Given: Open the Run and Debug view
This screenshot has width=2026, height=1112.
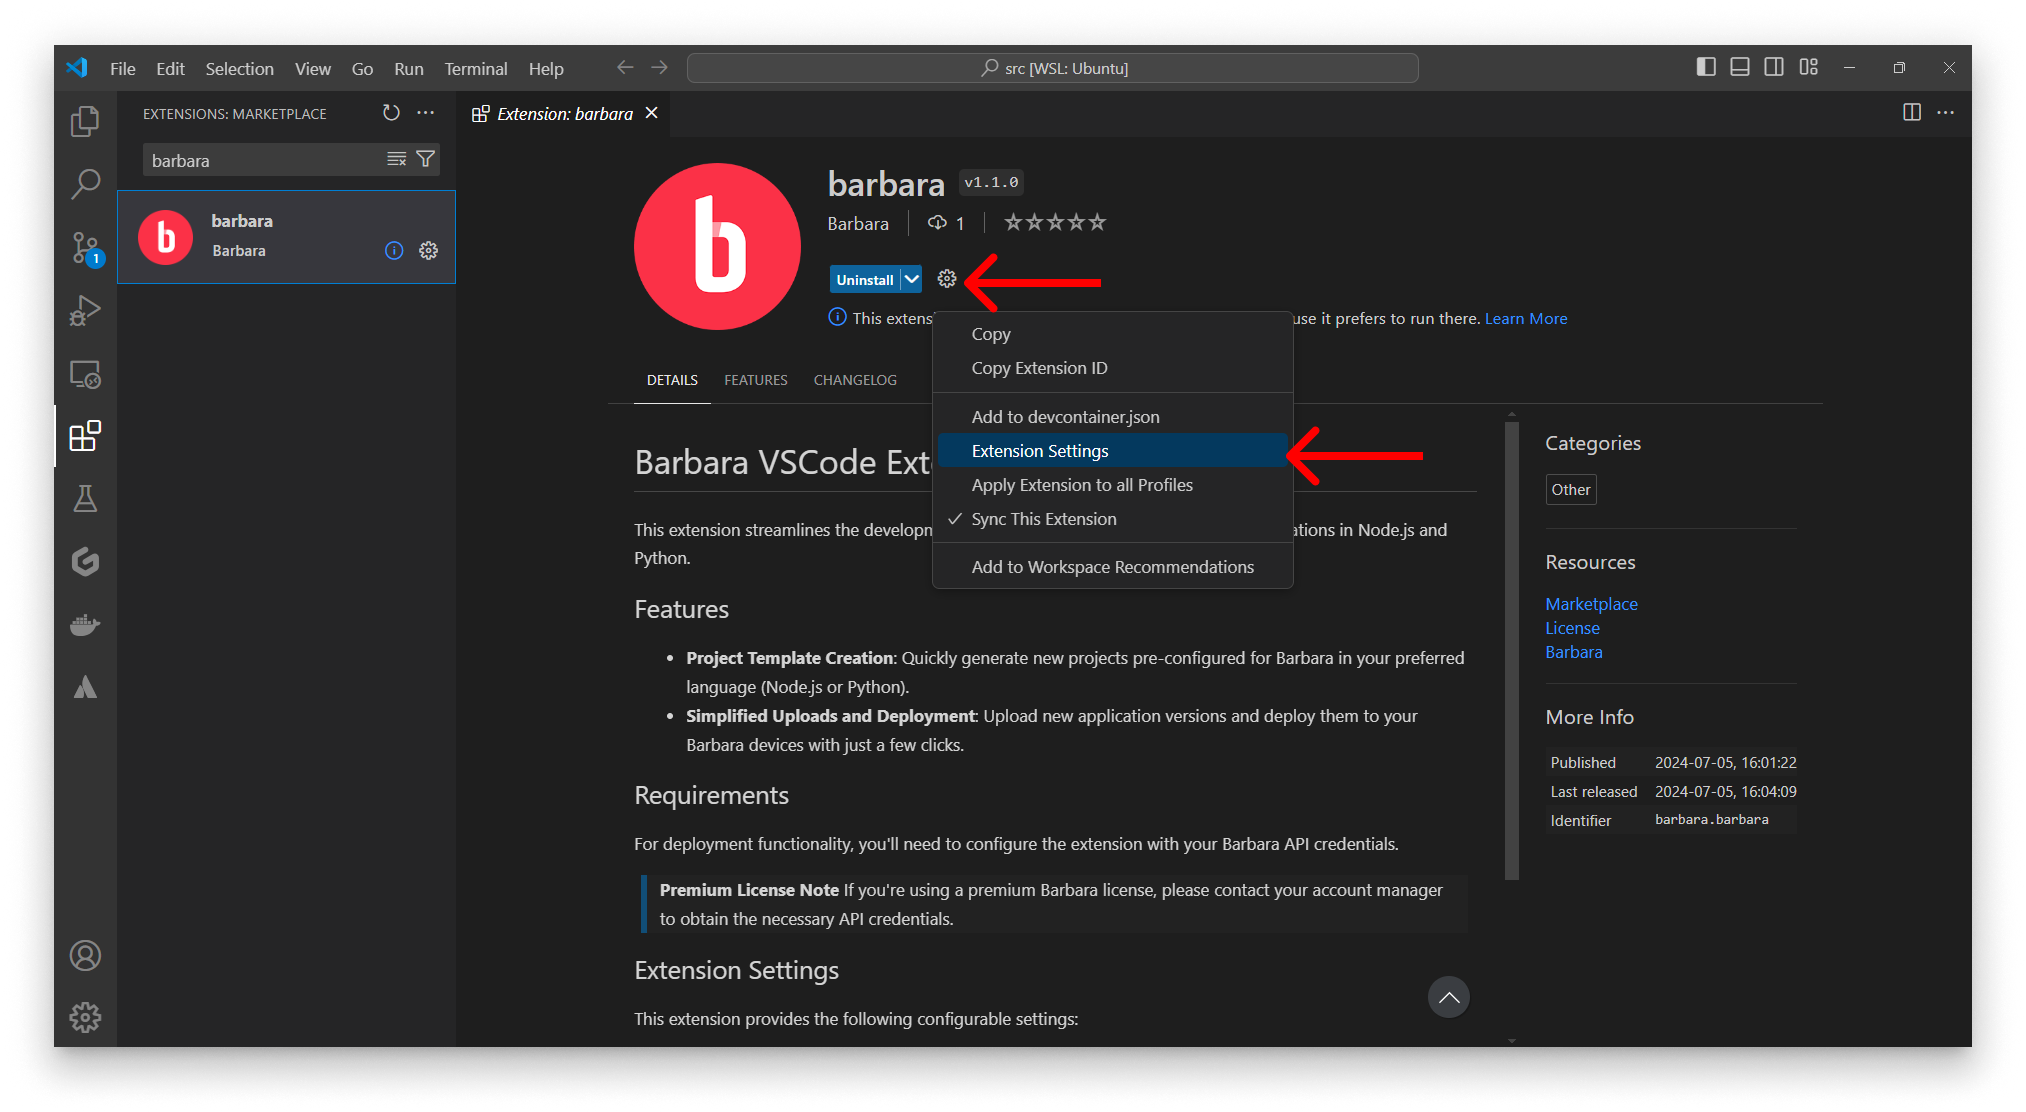Looking at the screenshot, I should coord(85,310).
